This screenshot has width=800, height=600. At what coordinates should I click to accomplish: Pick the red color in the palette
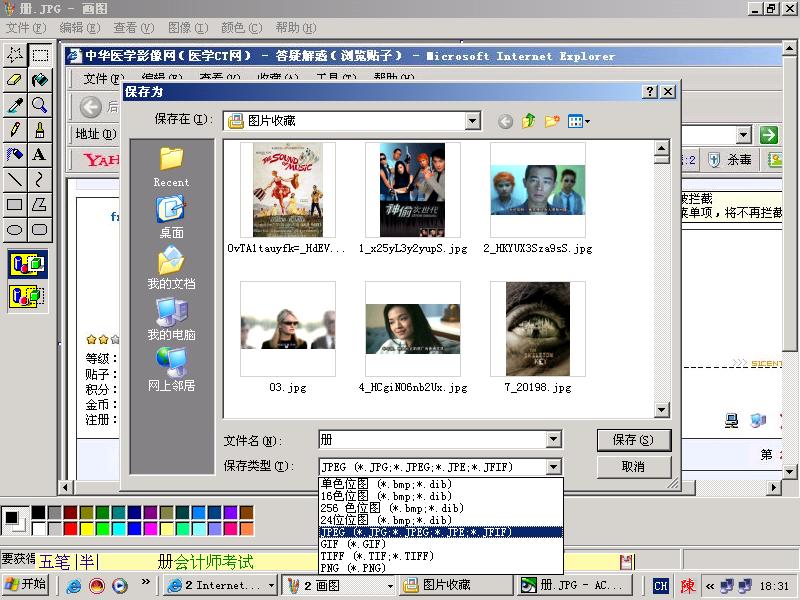coord(70,529)
